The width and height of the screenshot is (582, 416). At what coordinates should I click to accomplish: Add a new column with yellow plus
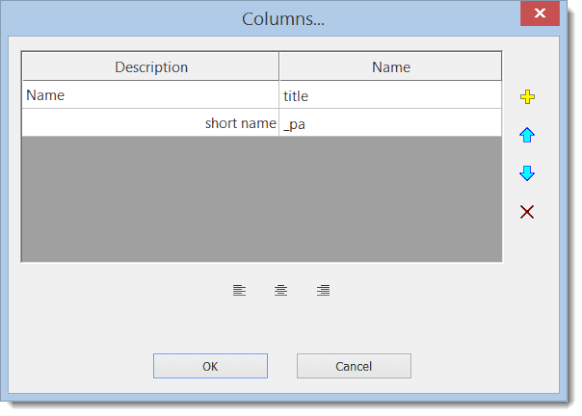527,97
